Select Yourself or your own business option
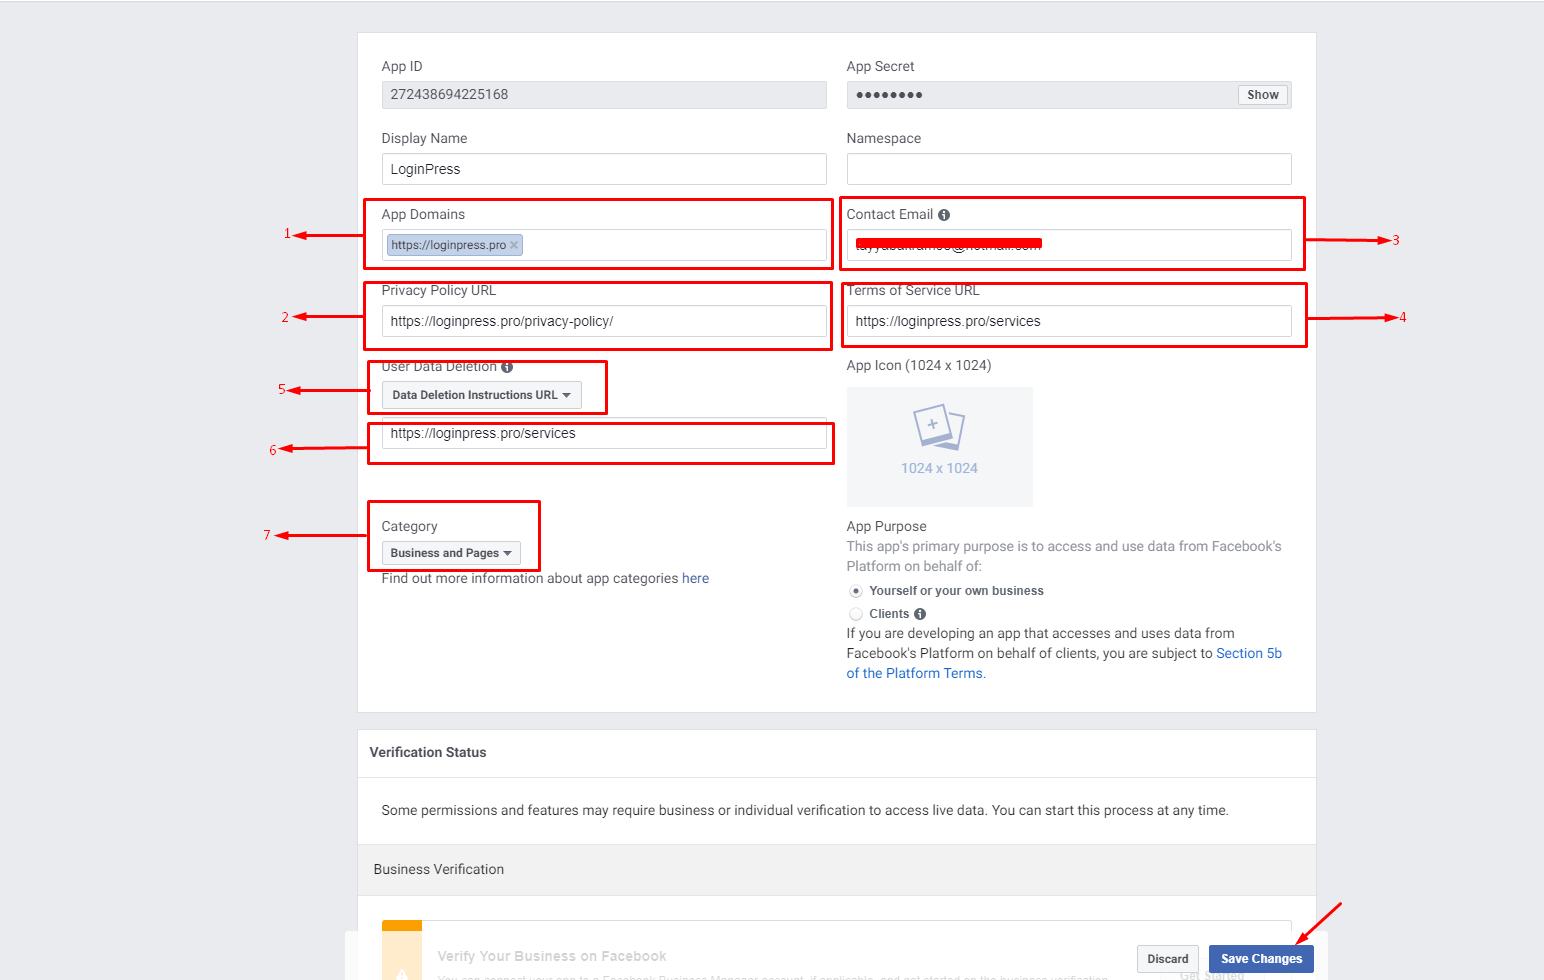The image size is (1544, 980). (856, 591)
